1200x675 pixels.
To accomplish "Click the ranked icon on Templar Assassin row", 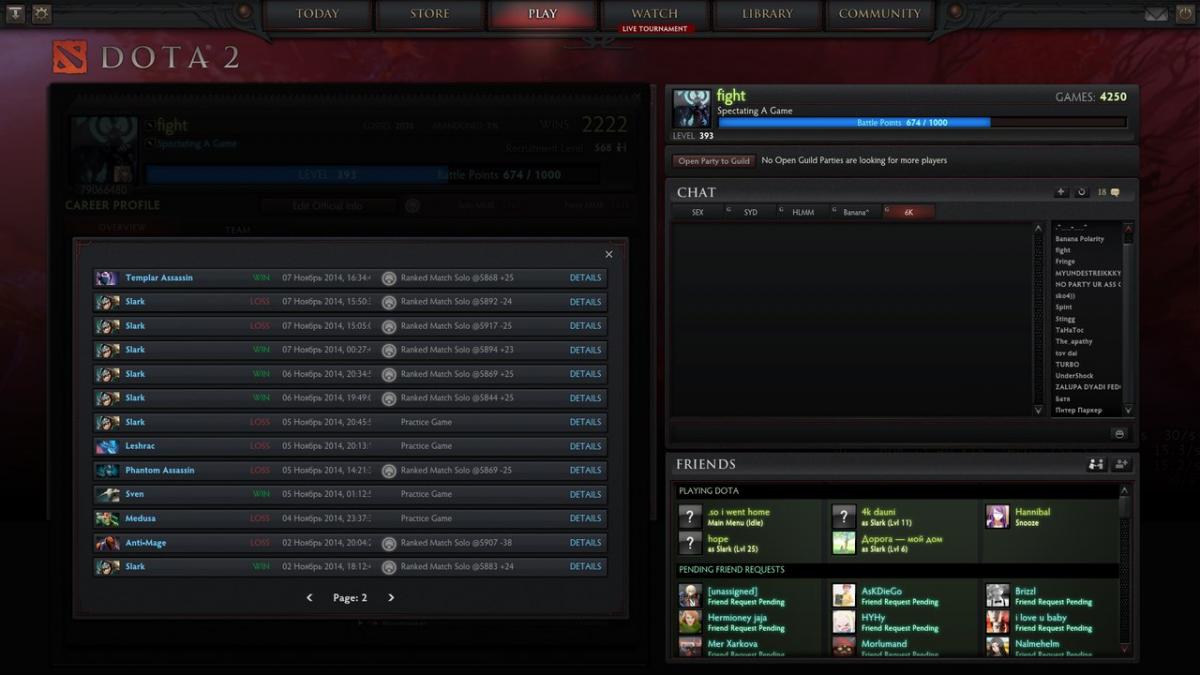I will pyautogui.click(x=389, y=278).
